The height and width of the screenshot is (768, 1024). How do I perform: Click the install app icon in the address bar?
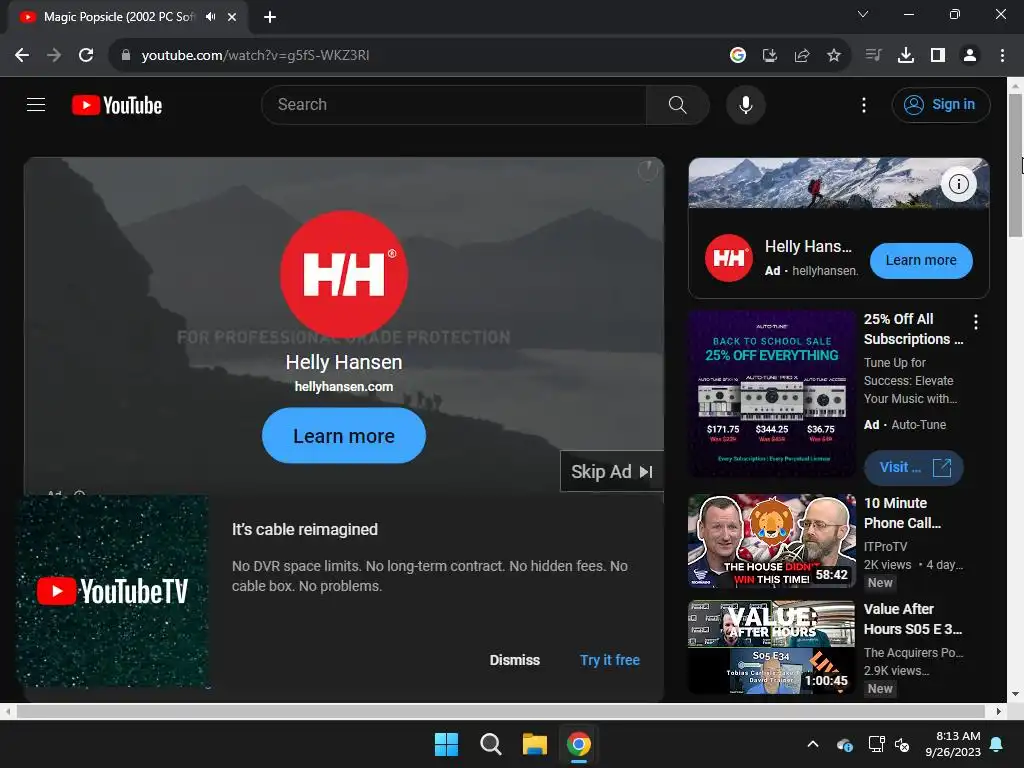[769, 55]
